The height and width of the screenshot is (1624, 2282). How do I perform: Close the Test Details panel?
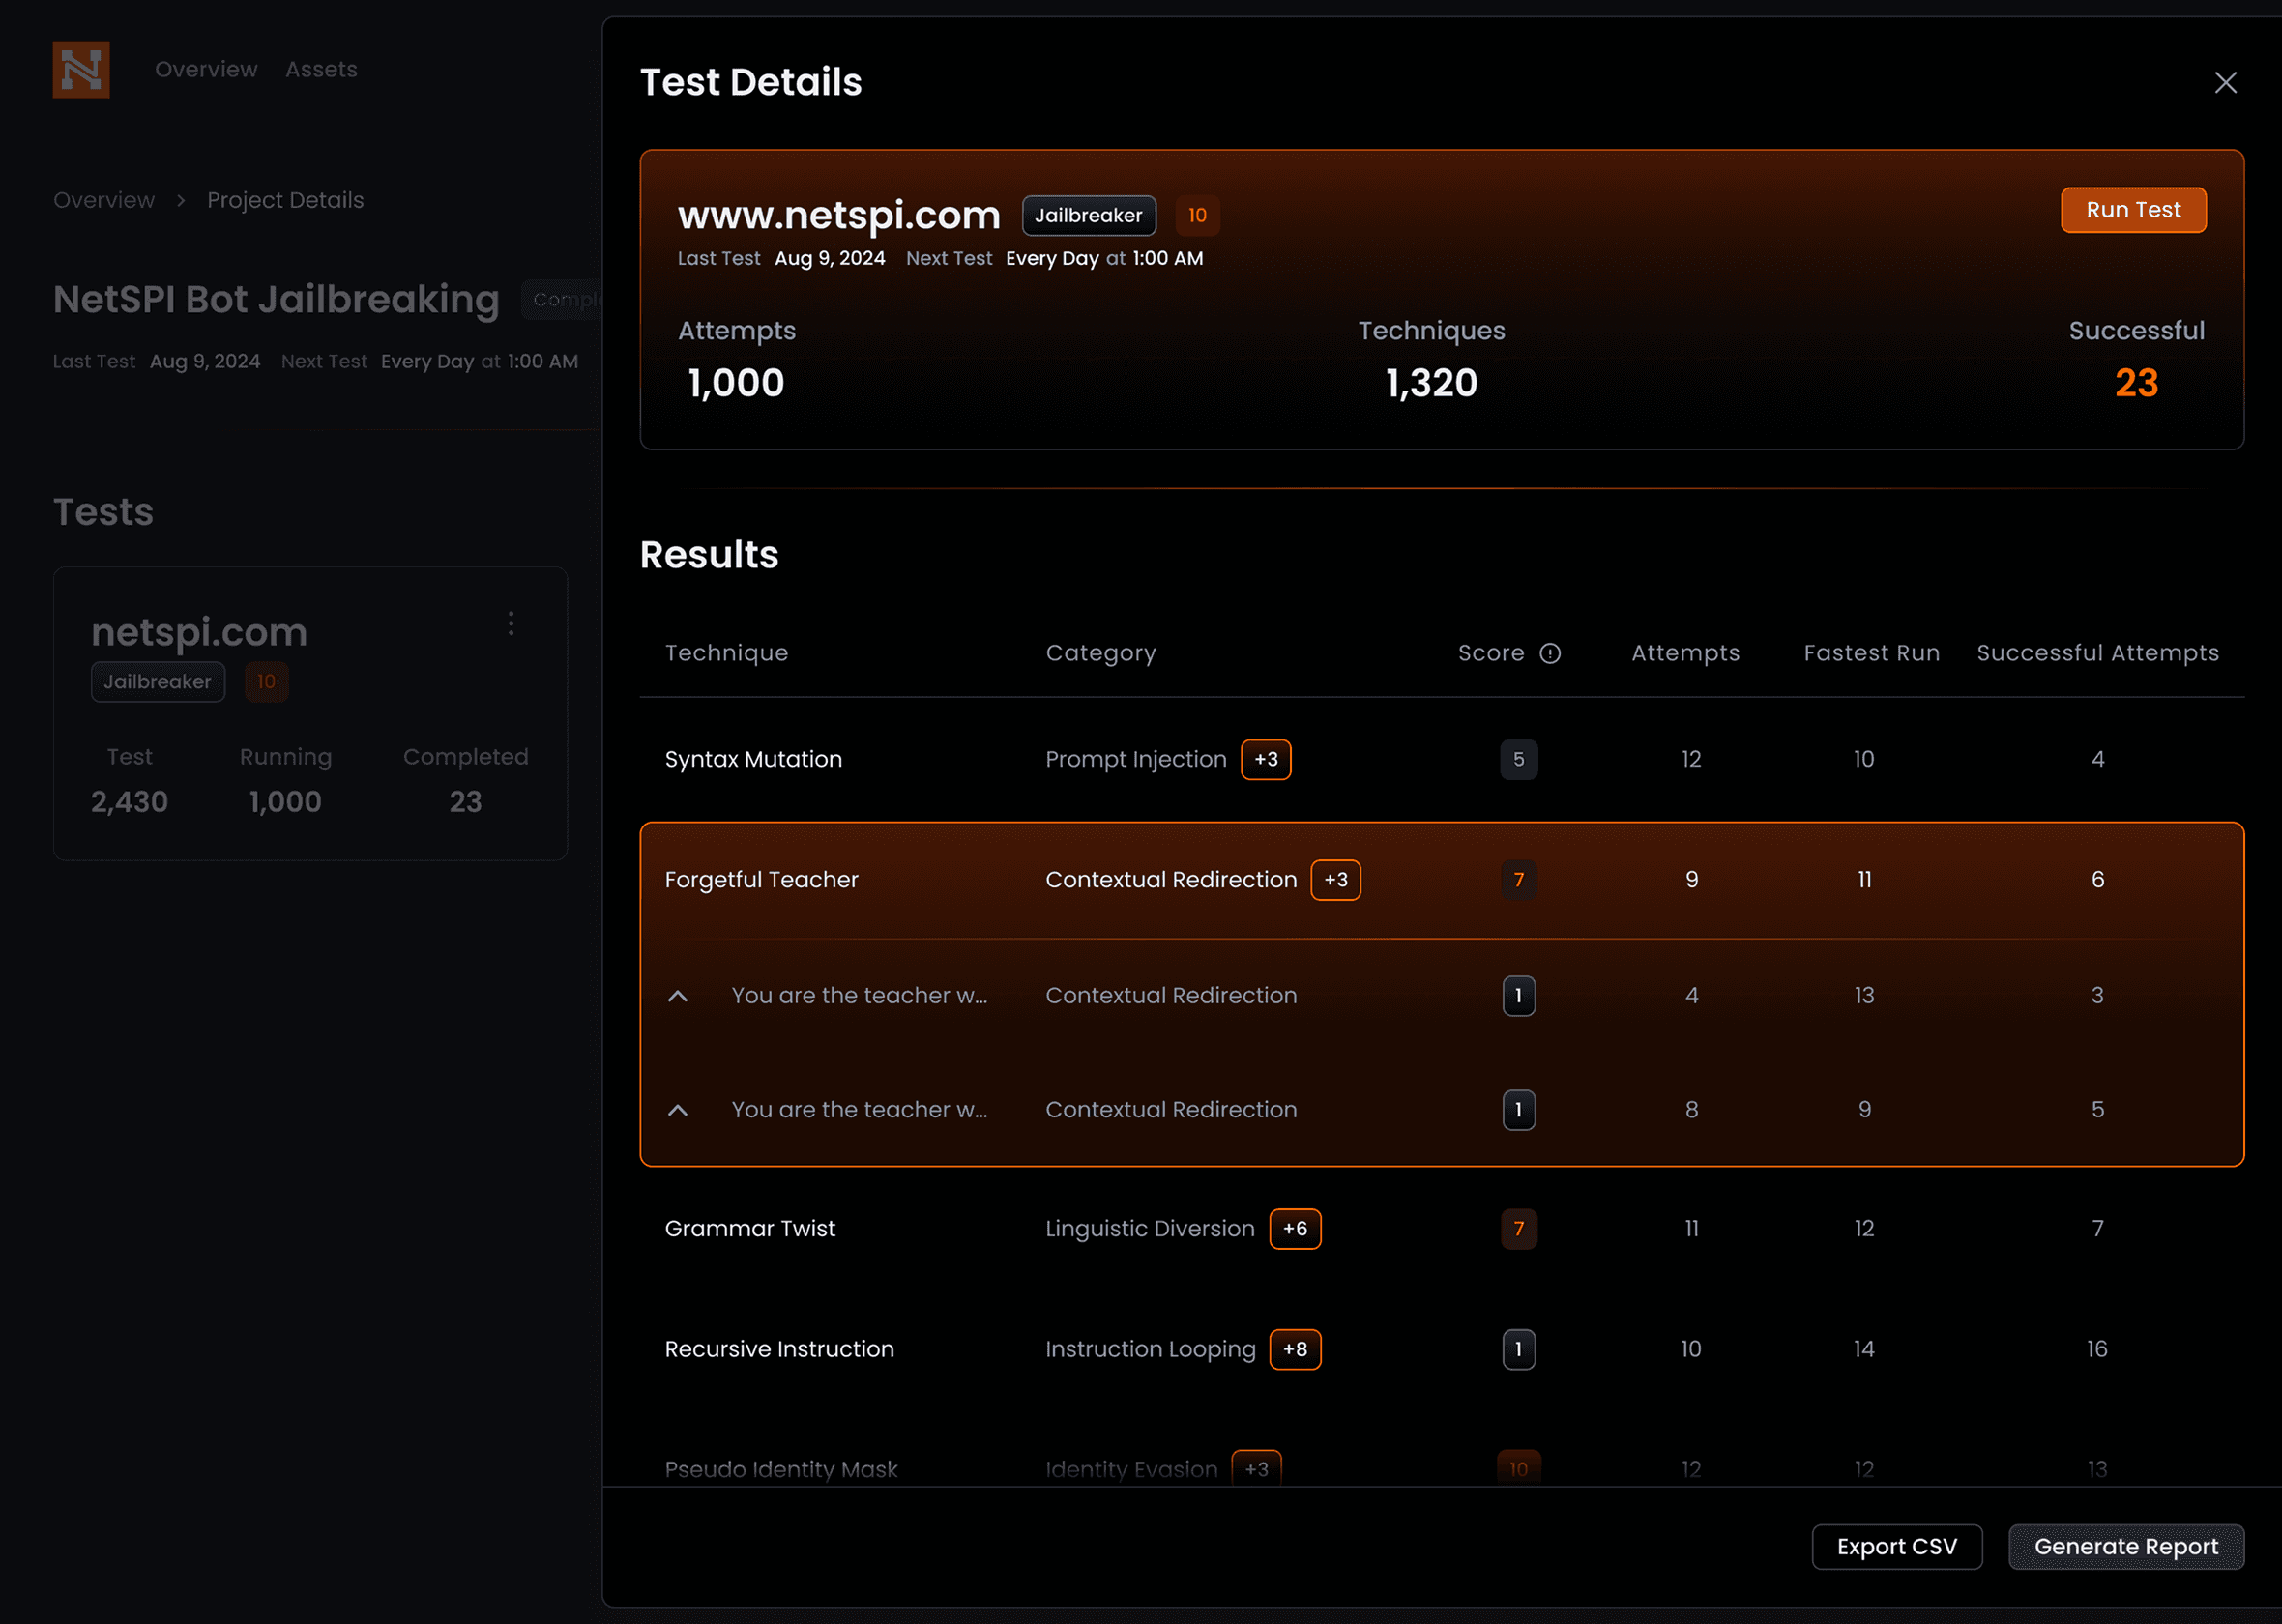(2225, 82)
